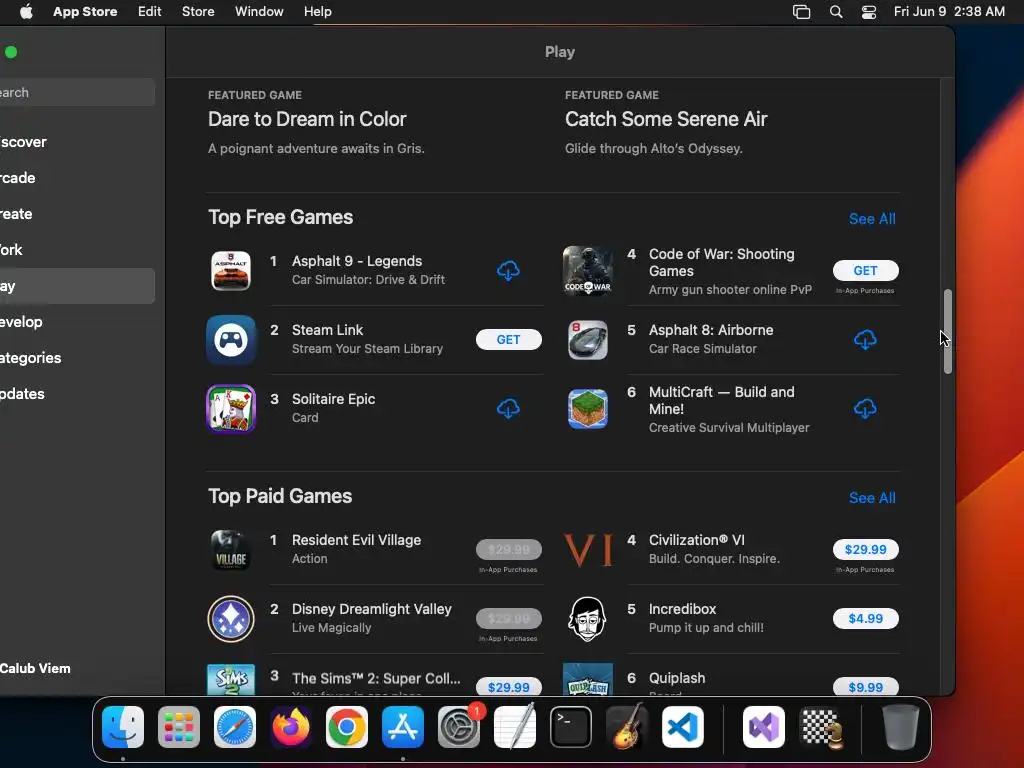
Task: Open the Solitaire Epic card icon
Action: pyautogui.click(x=231, y=409)
